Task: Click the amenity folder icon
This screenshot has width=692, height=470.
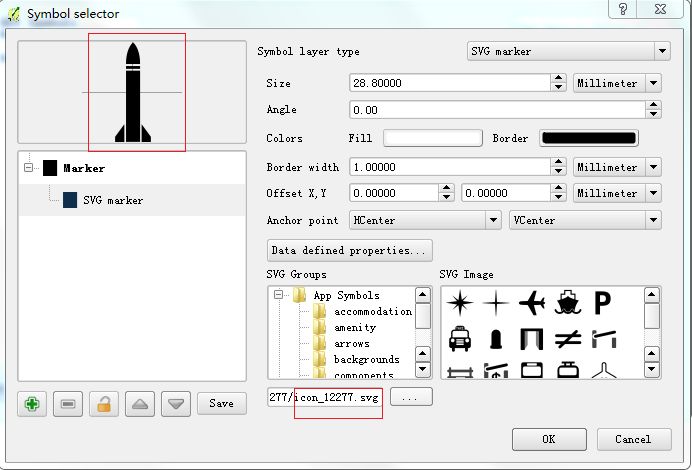Action: (x=319, y=327)
